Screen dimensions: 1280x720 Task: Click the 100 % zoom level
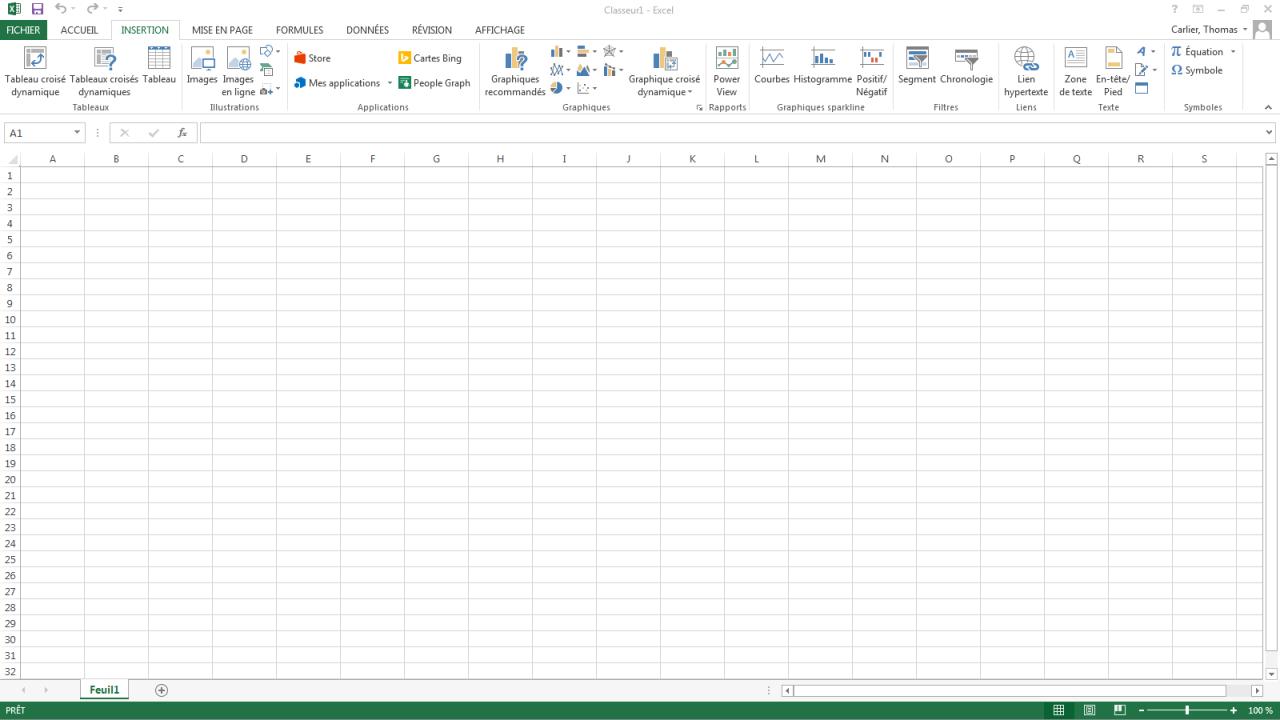pyautogui.click(x=1260, y=710)
